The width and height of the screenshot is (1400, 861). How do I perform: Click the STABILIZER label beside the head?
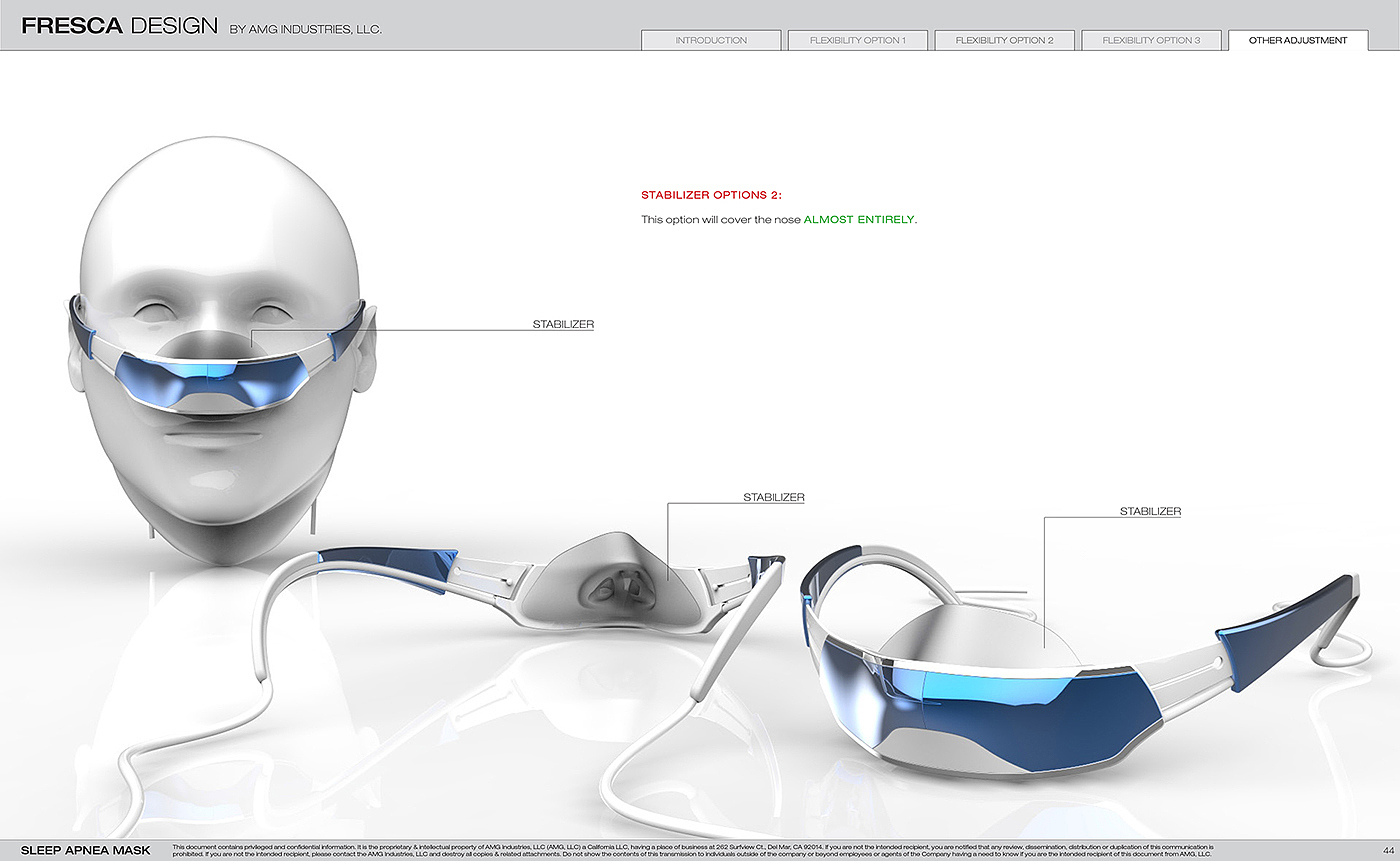pyautogui.click(x=563, y=324)
